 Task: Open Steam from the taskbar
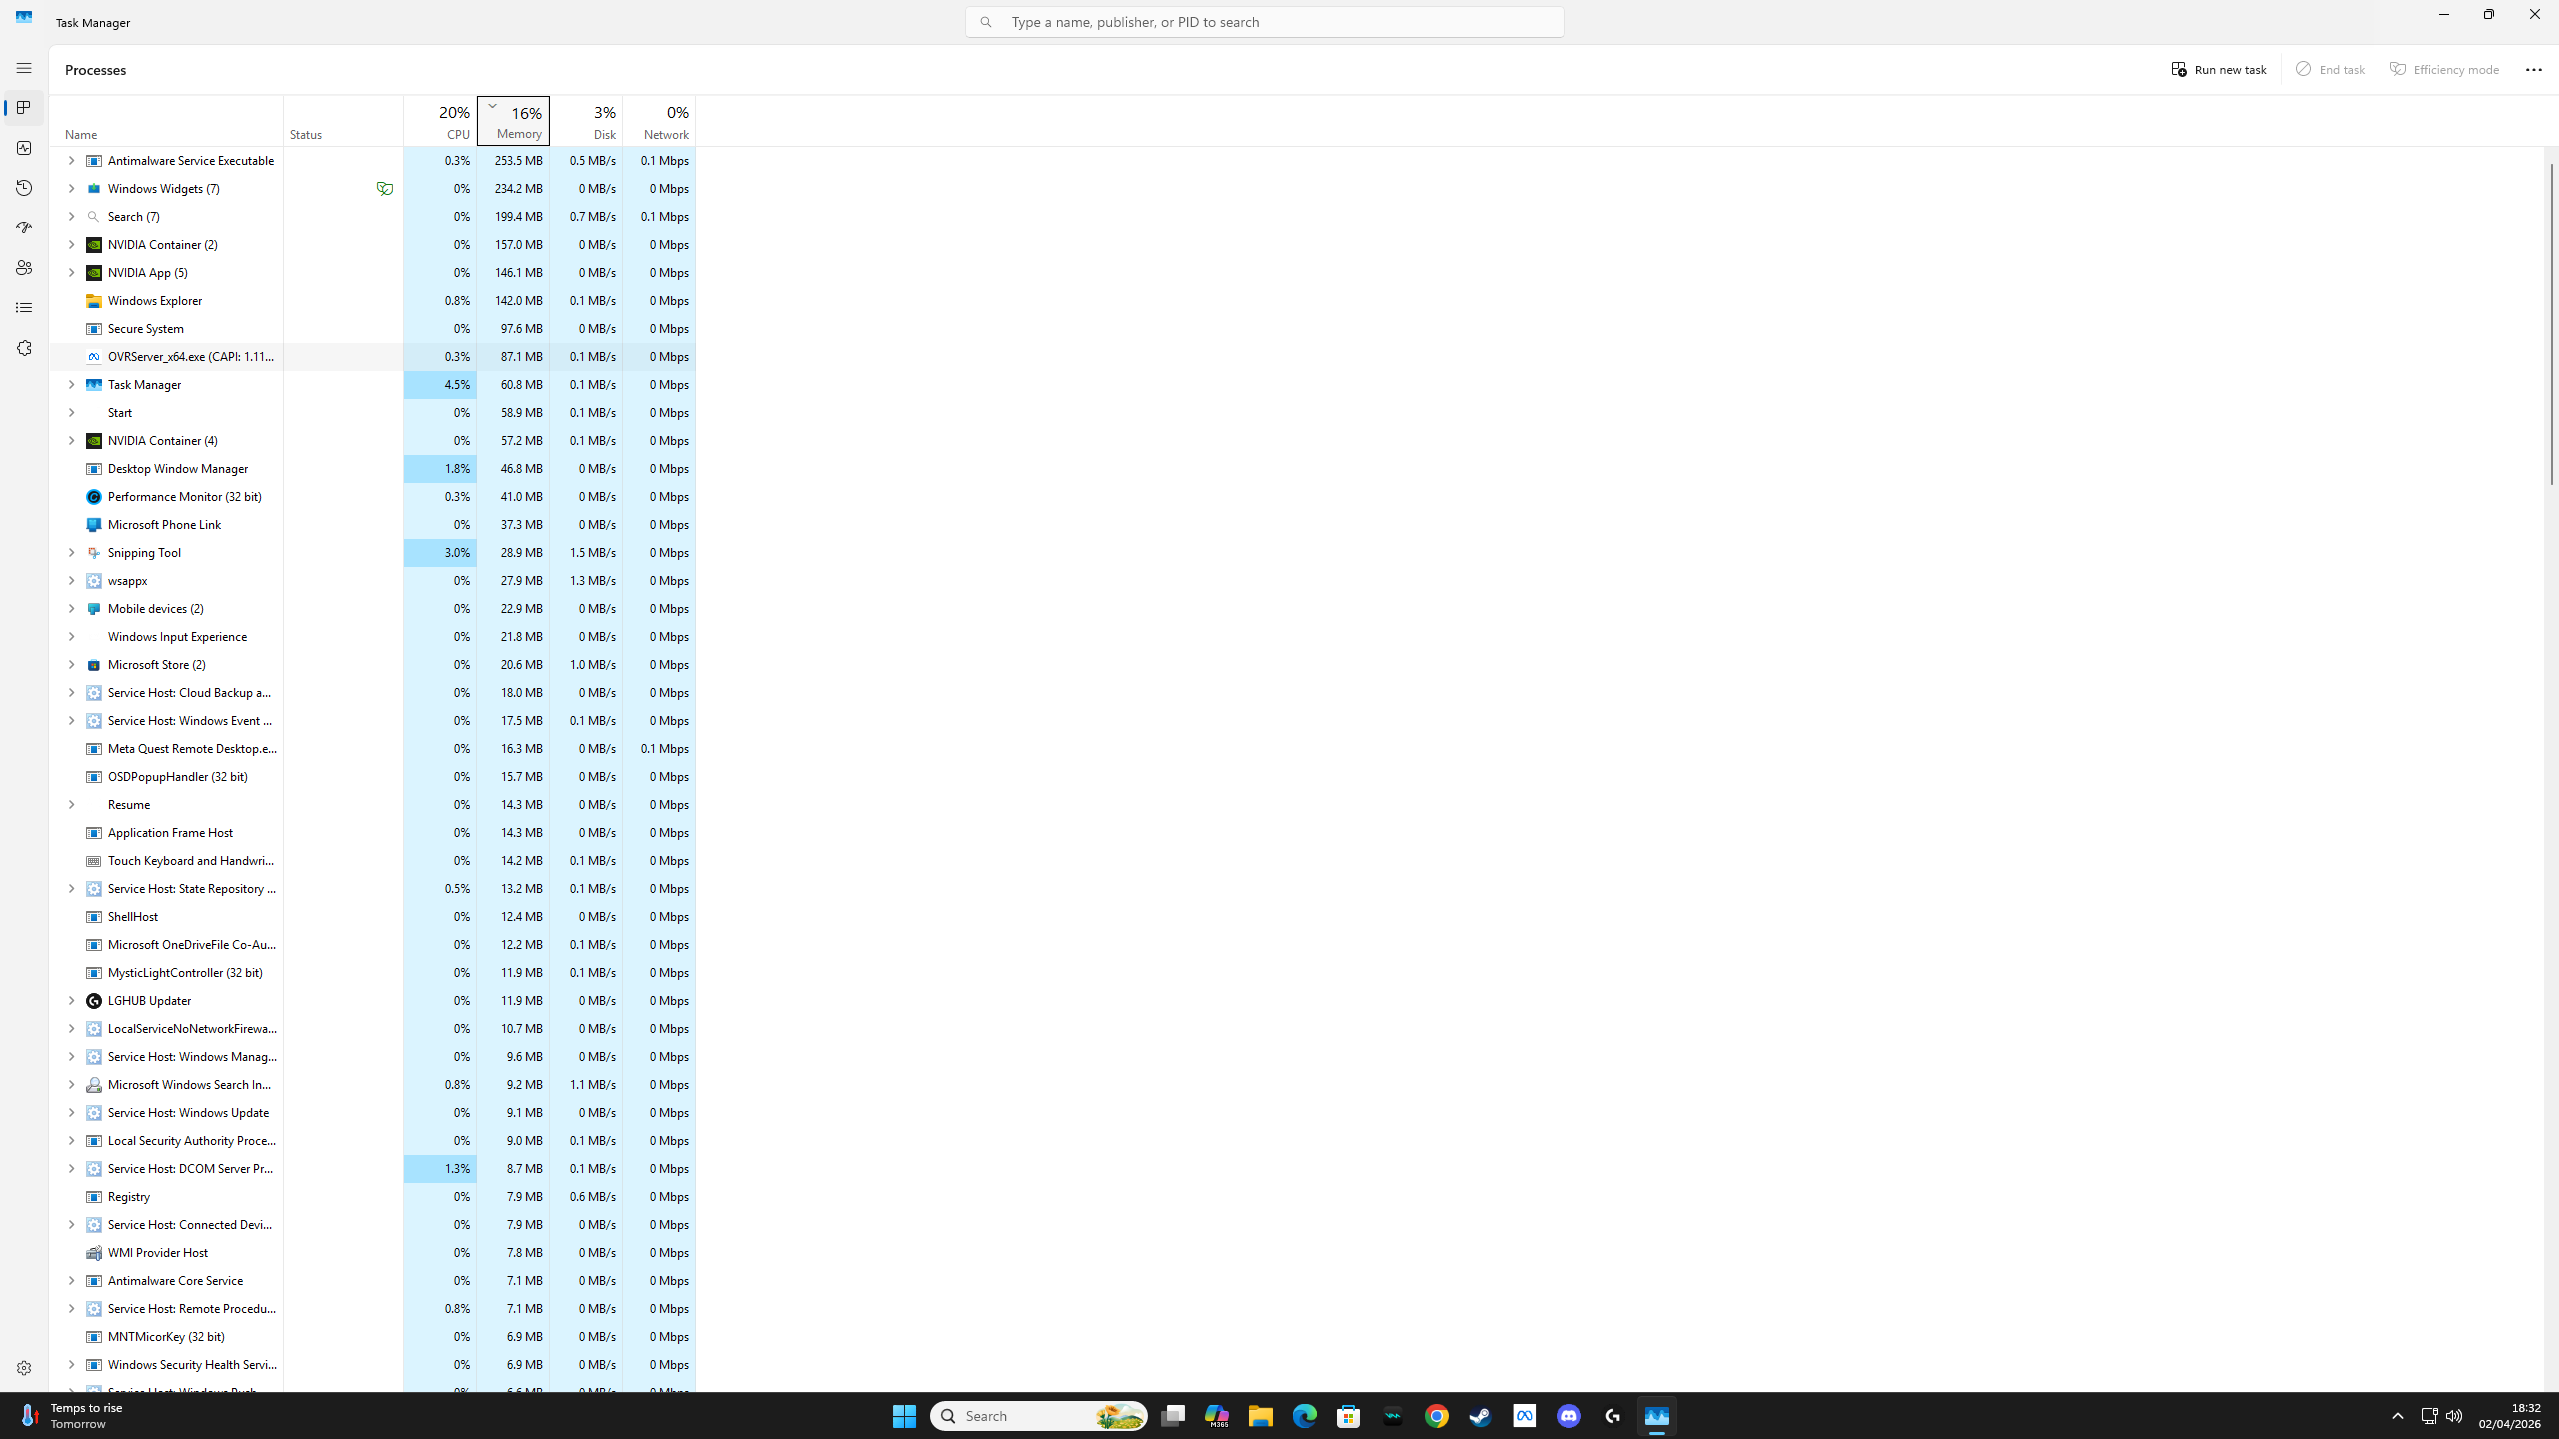click(x=1481, y=1415)
